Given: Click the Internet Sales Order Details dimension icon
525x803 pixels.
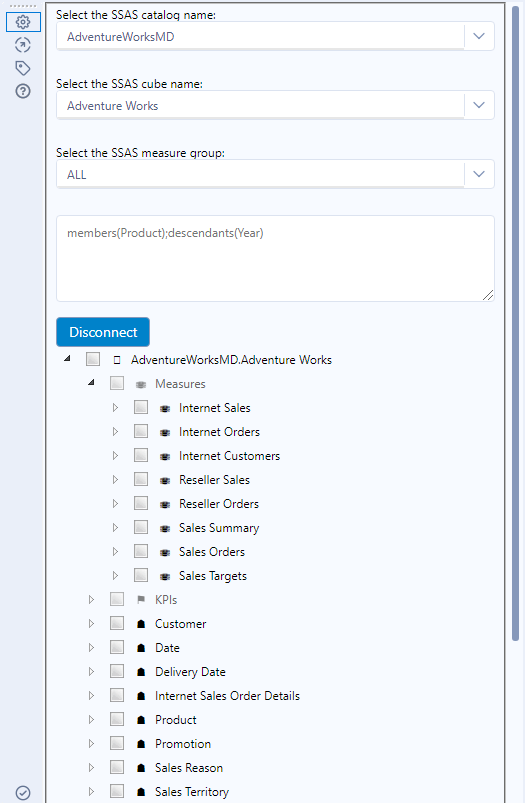Looking at the screenshot, I should (x=141, y=696).
